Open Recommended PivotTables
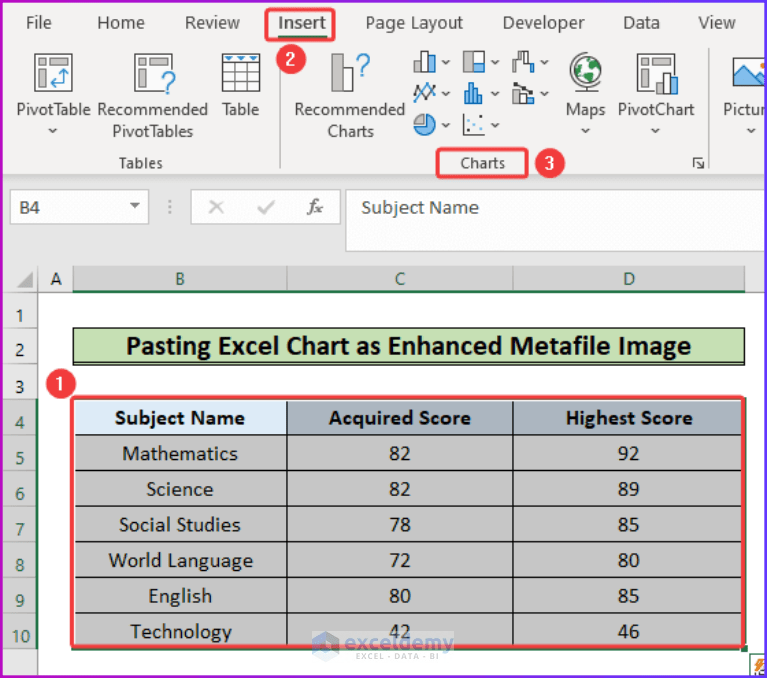This screenshot has width=767, height=678. pyautogui.click(x=153, y=95)
